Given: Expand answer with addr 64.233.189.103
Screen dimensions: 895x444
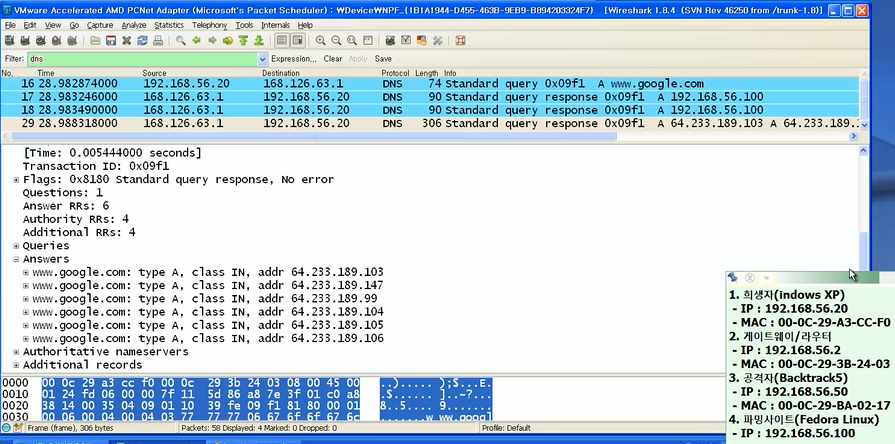Looking at the screenshot, I should [x=26, y=272].
